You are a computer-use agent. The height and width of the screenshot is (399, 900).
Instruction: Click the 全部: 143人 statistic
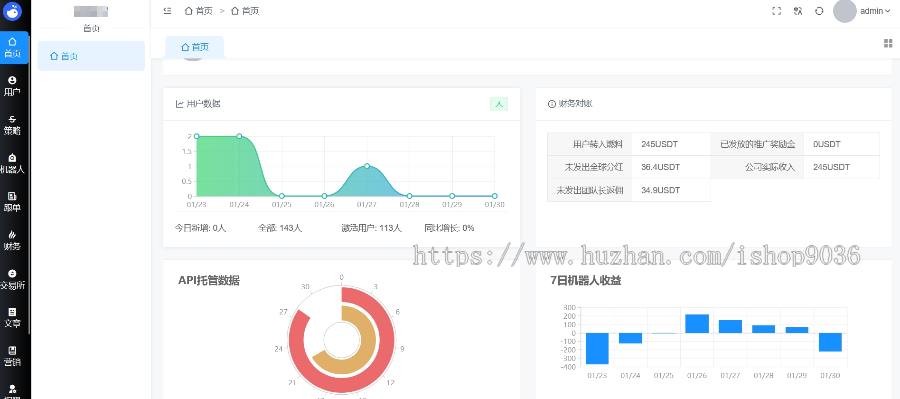280,228
